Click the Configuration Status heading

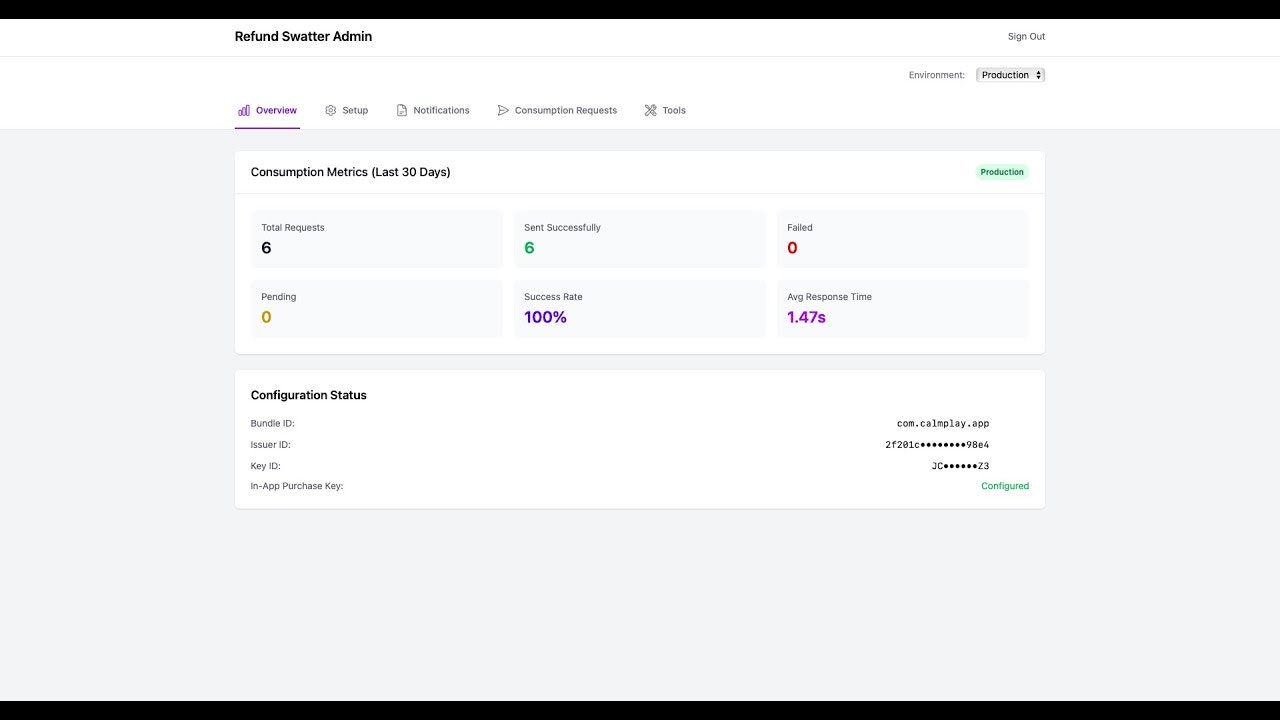pos(308,395)
